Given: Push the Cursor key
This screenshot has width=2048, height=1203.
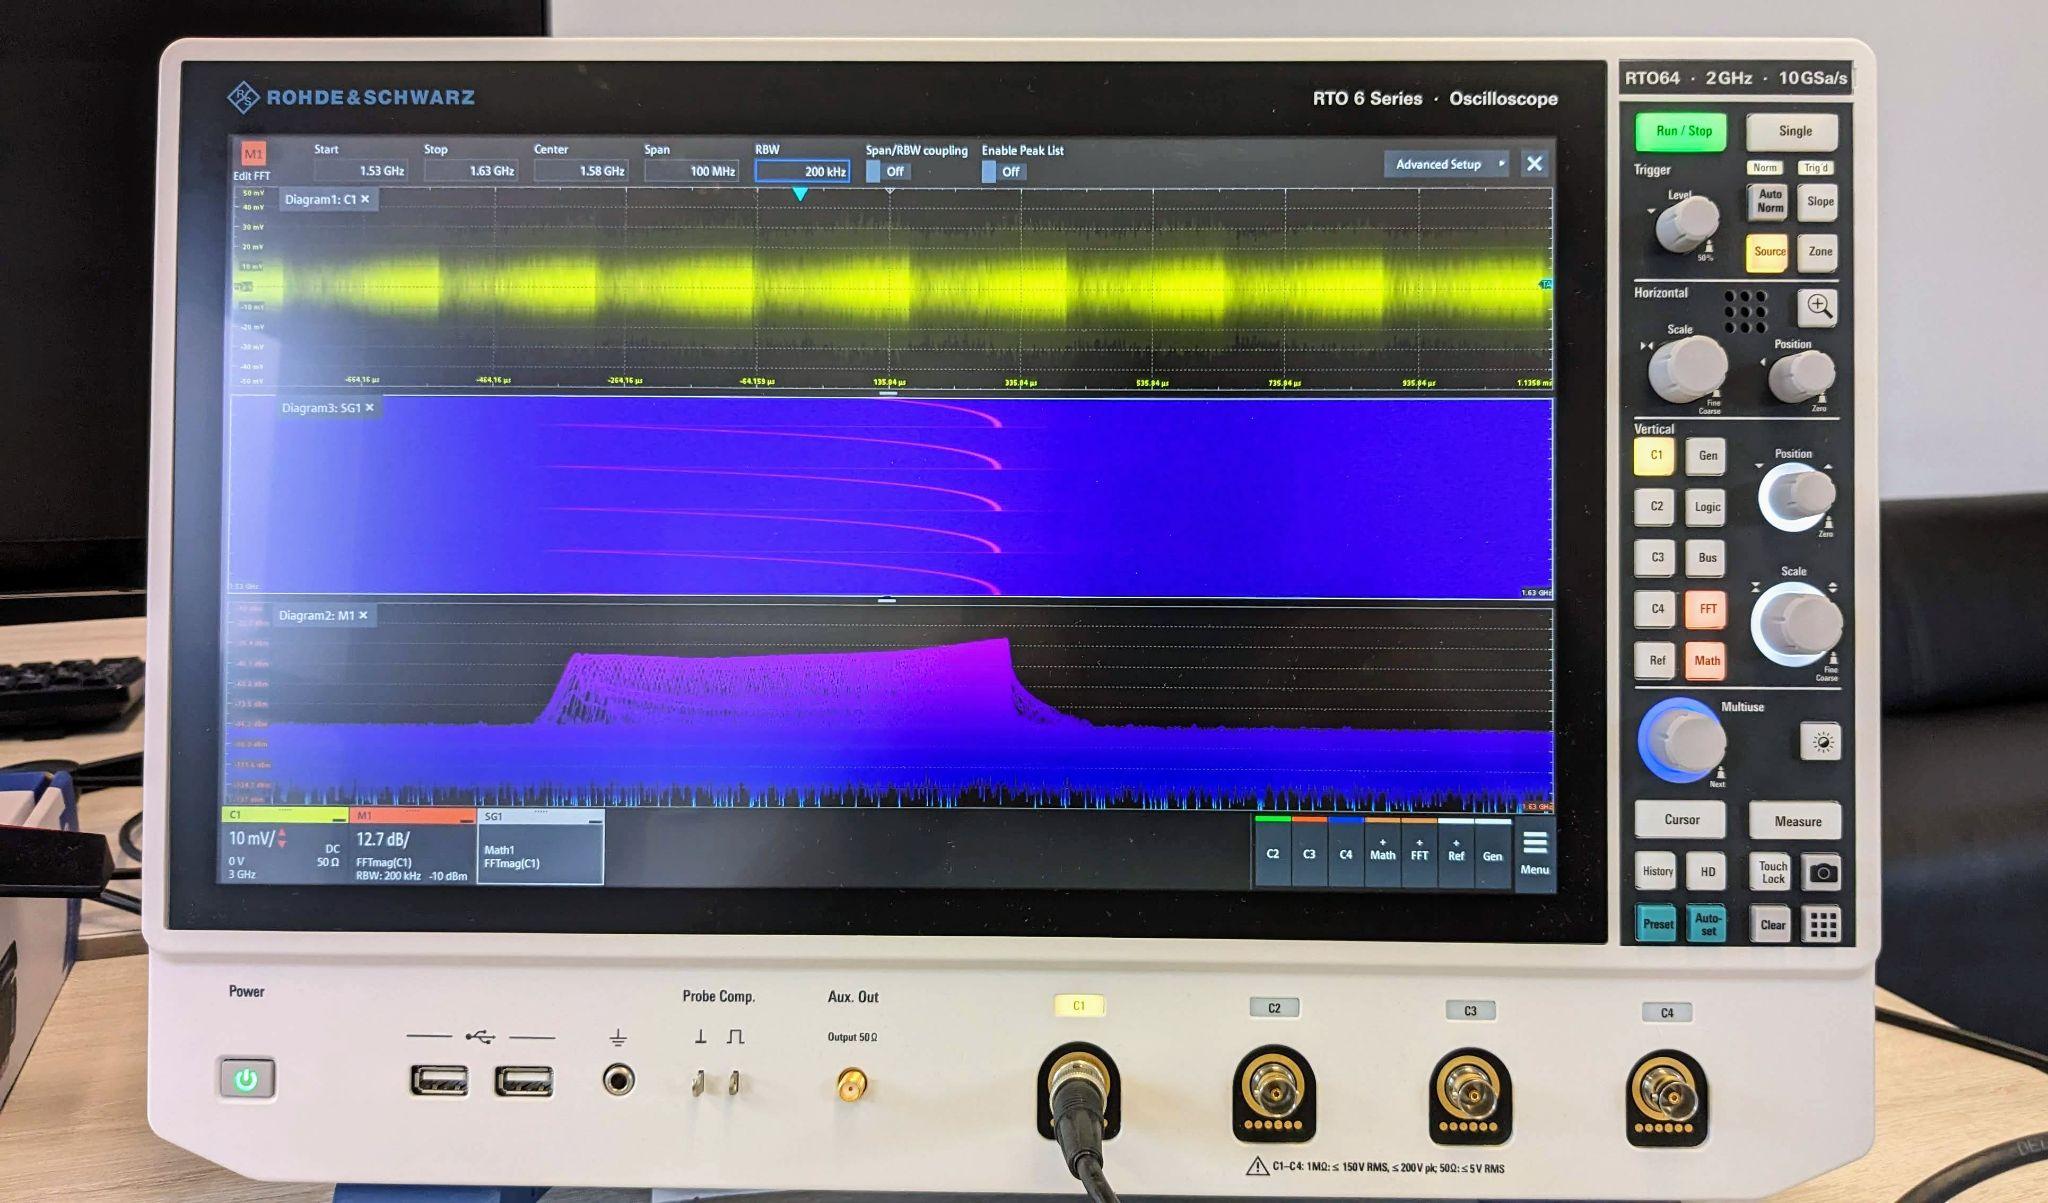Looking at the screenshot, I should click(x=1681, y=820).
